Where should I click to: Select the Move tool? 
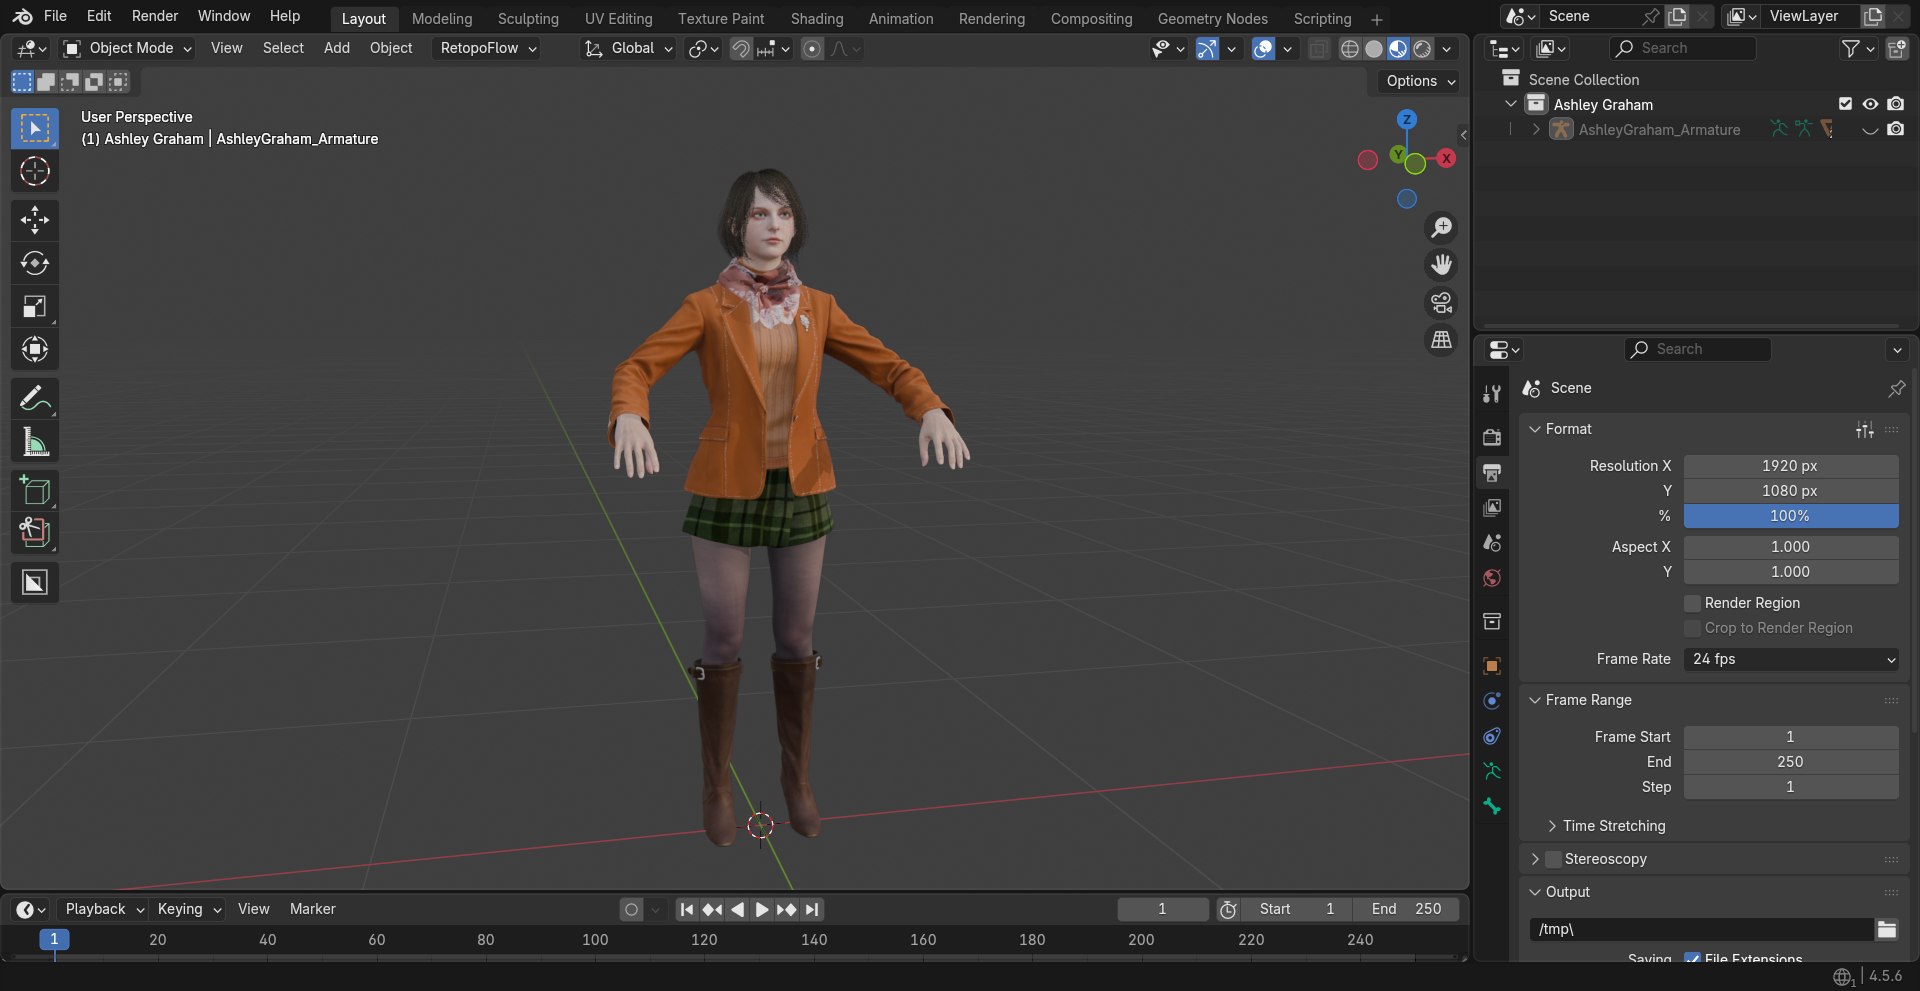tap(35, 220)
